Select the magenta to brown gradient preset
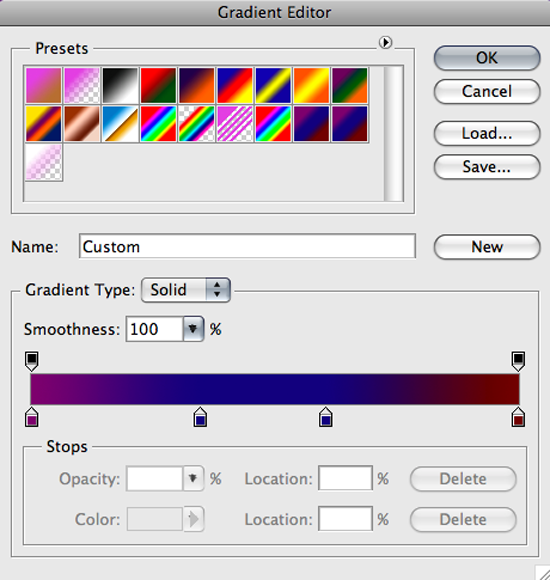Screen dimensions: 550x580 coord(44,85)
